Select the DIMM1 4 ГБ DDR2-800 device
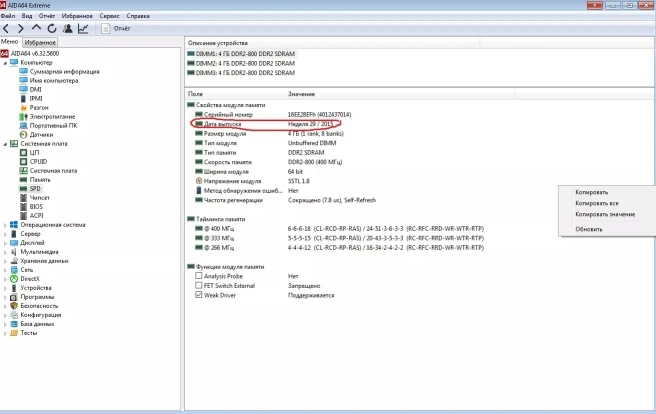 241,54
